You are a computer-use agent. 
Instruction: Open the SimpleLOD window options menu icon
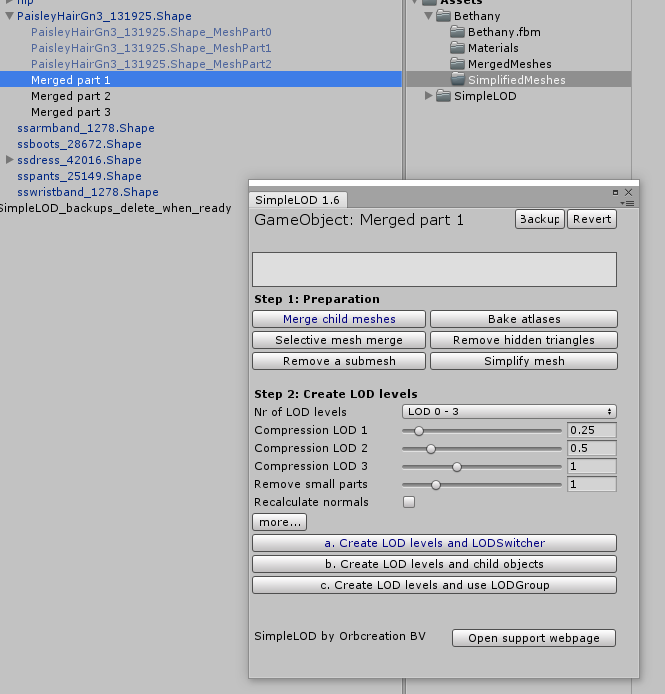[628, 203]
